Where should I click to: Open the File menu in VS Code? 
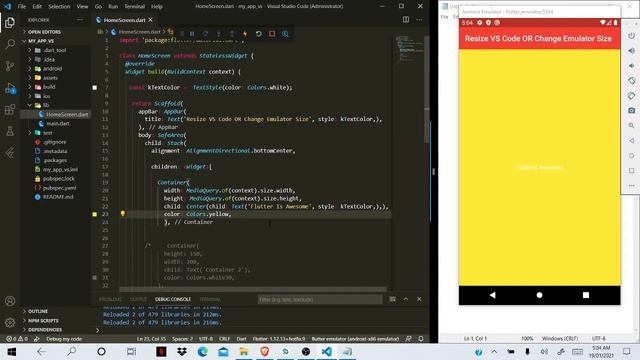point(22,7)
